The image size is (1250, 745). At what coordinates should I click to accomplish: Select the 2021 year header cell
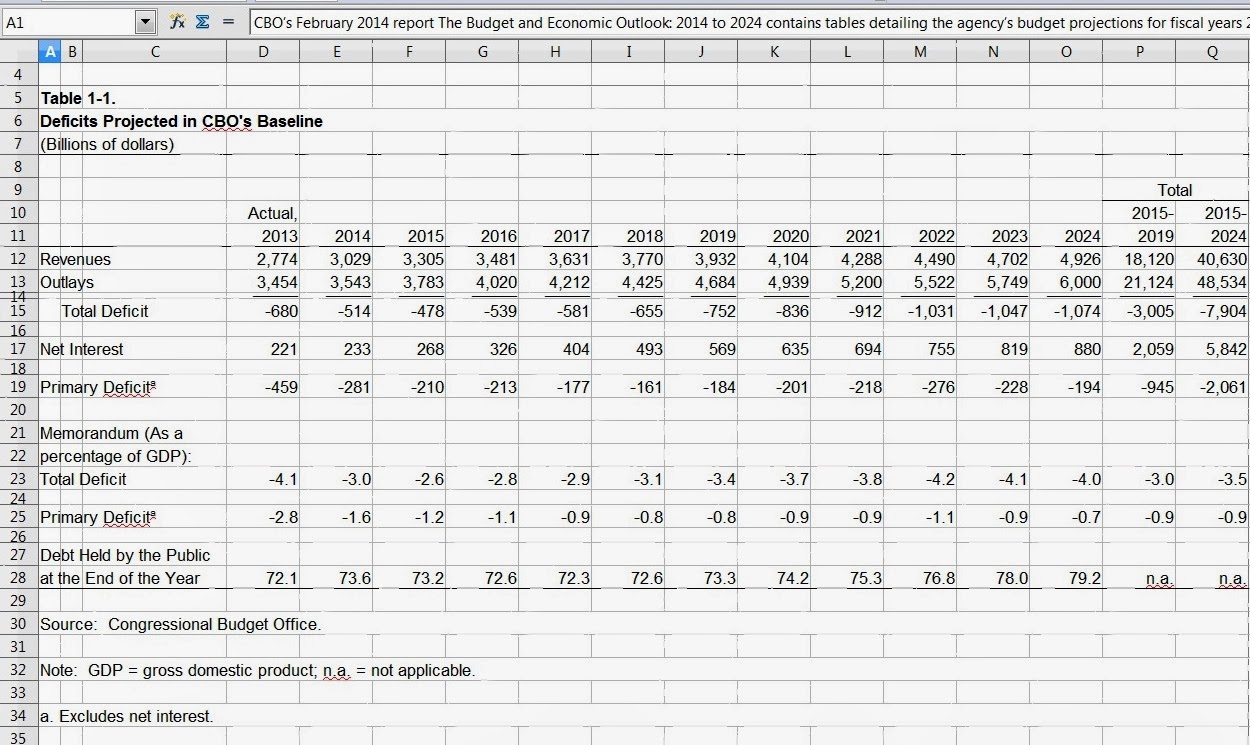863,236
